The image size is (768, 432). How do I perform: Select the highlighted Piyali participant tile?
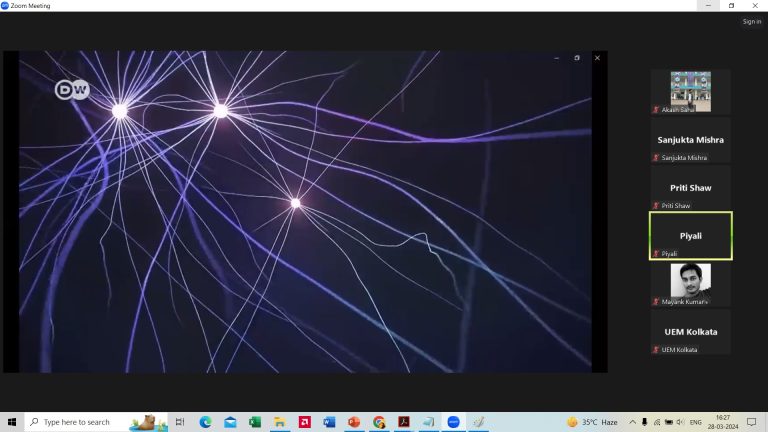point(691,236)
